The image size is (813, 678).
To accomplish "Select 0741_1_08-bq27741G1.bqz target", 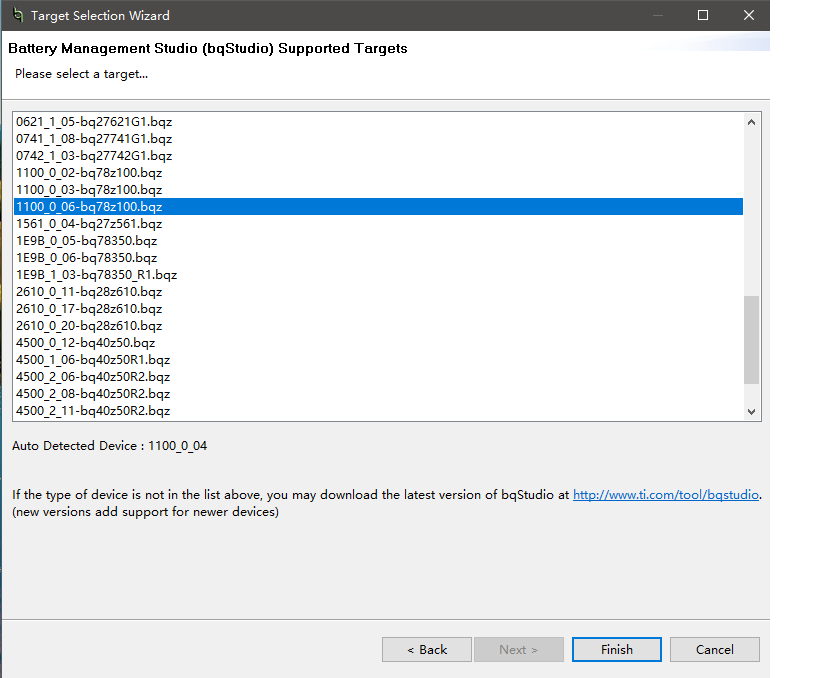I will tap(94, 138).
